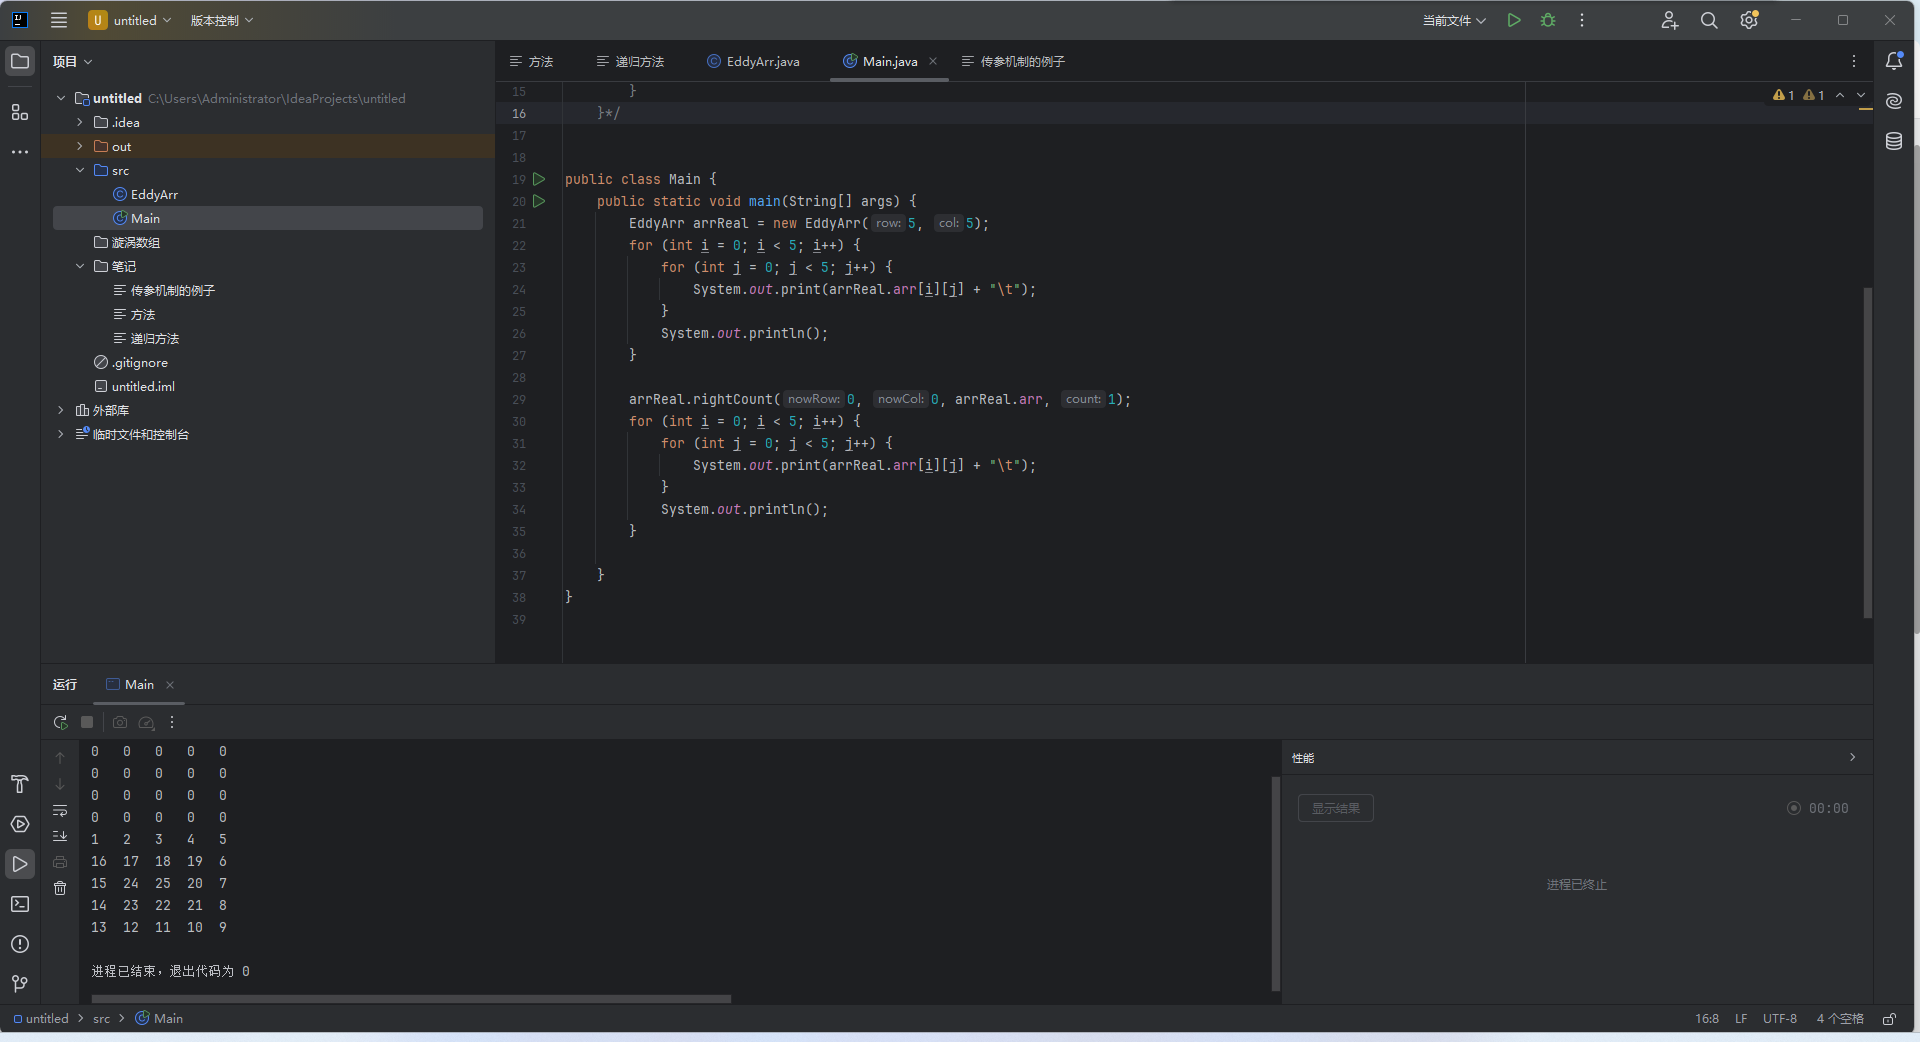Open the Structure tool window icon
The image size is (1920, 1042).
[x=20, y=112]
